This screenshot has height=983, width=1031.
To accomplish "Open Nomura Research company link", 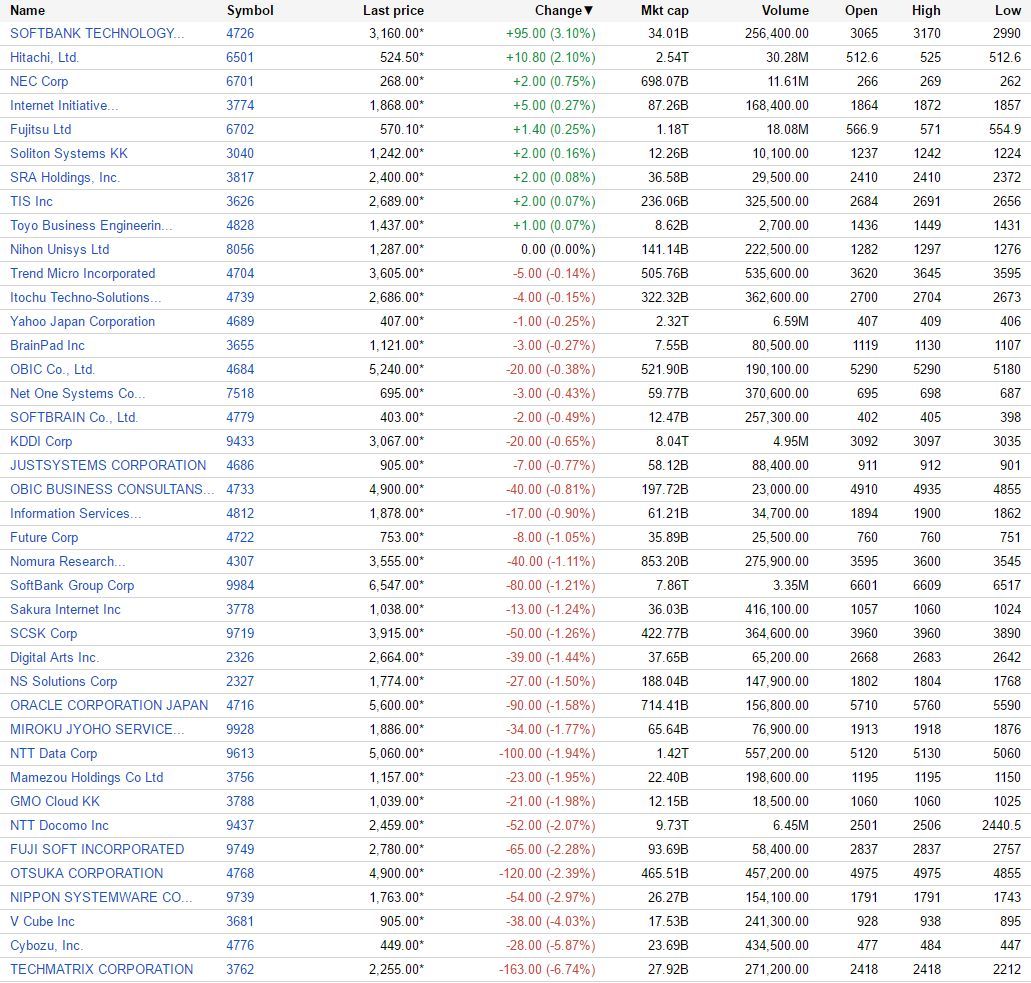I will [x=68, y=562].
